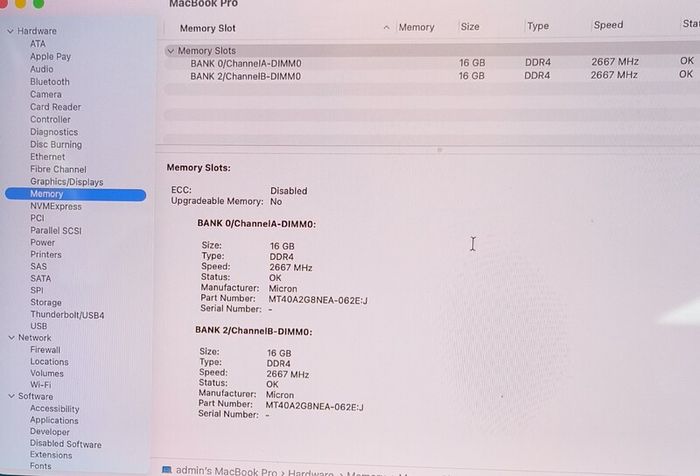Select Volumes under Network
Viewport: 700px width, 476px height.
pos(47,373)
